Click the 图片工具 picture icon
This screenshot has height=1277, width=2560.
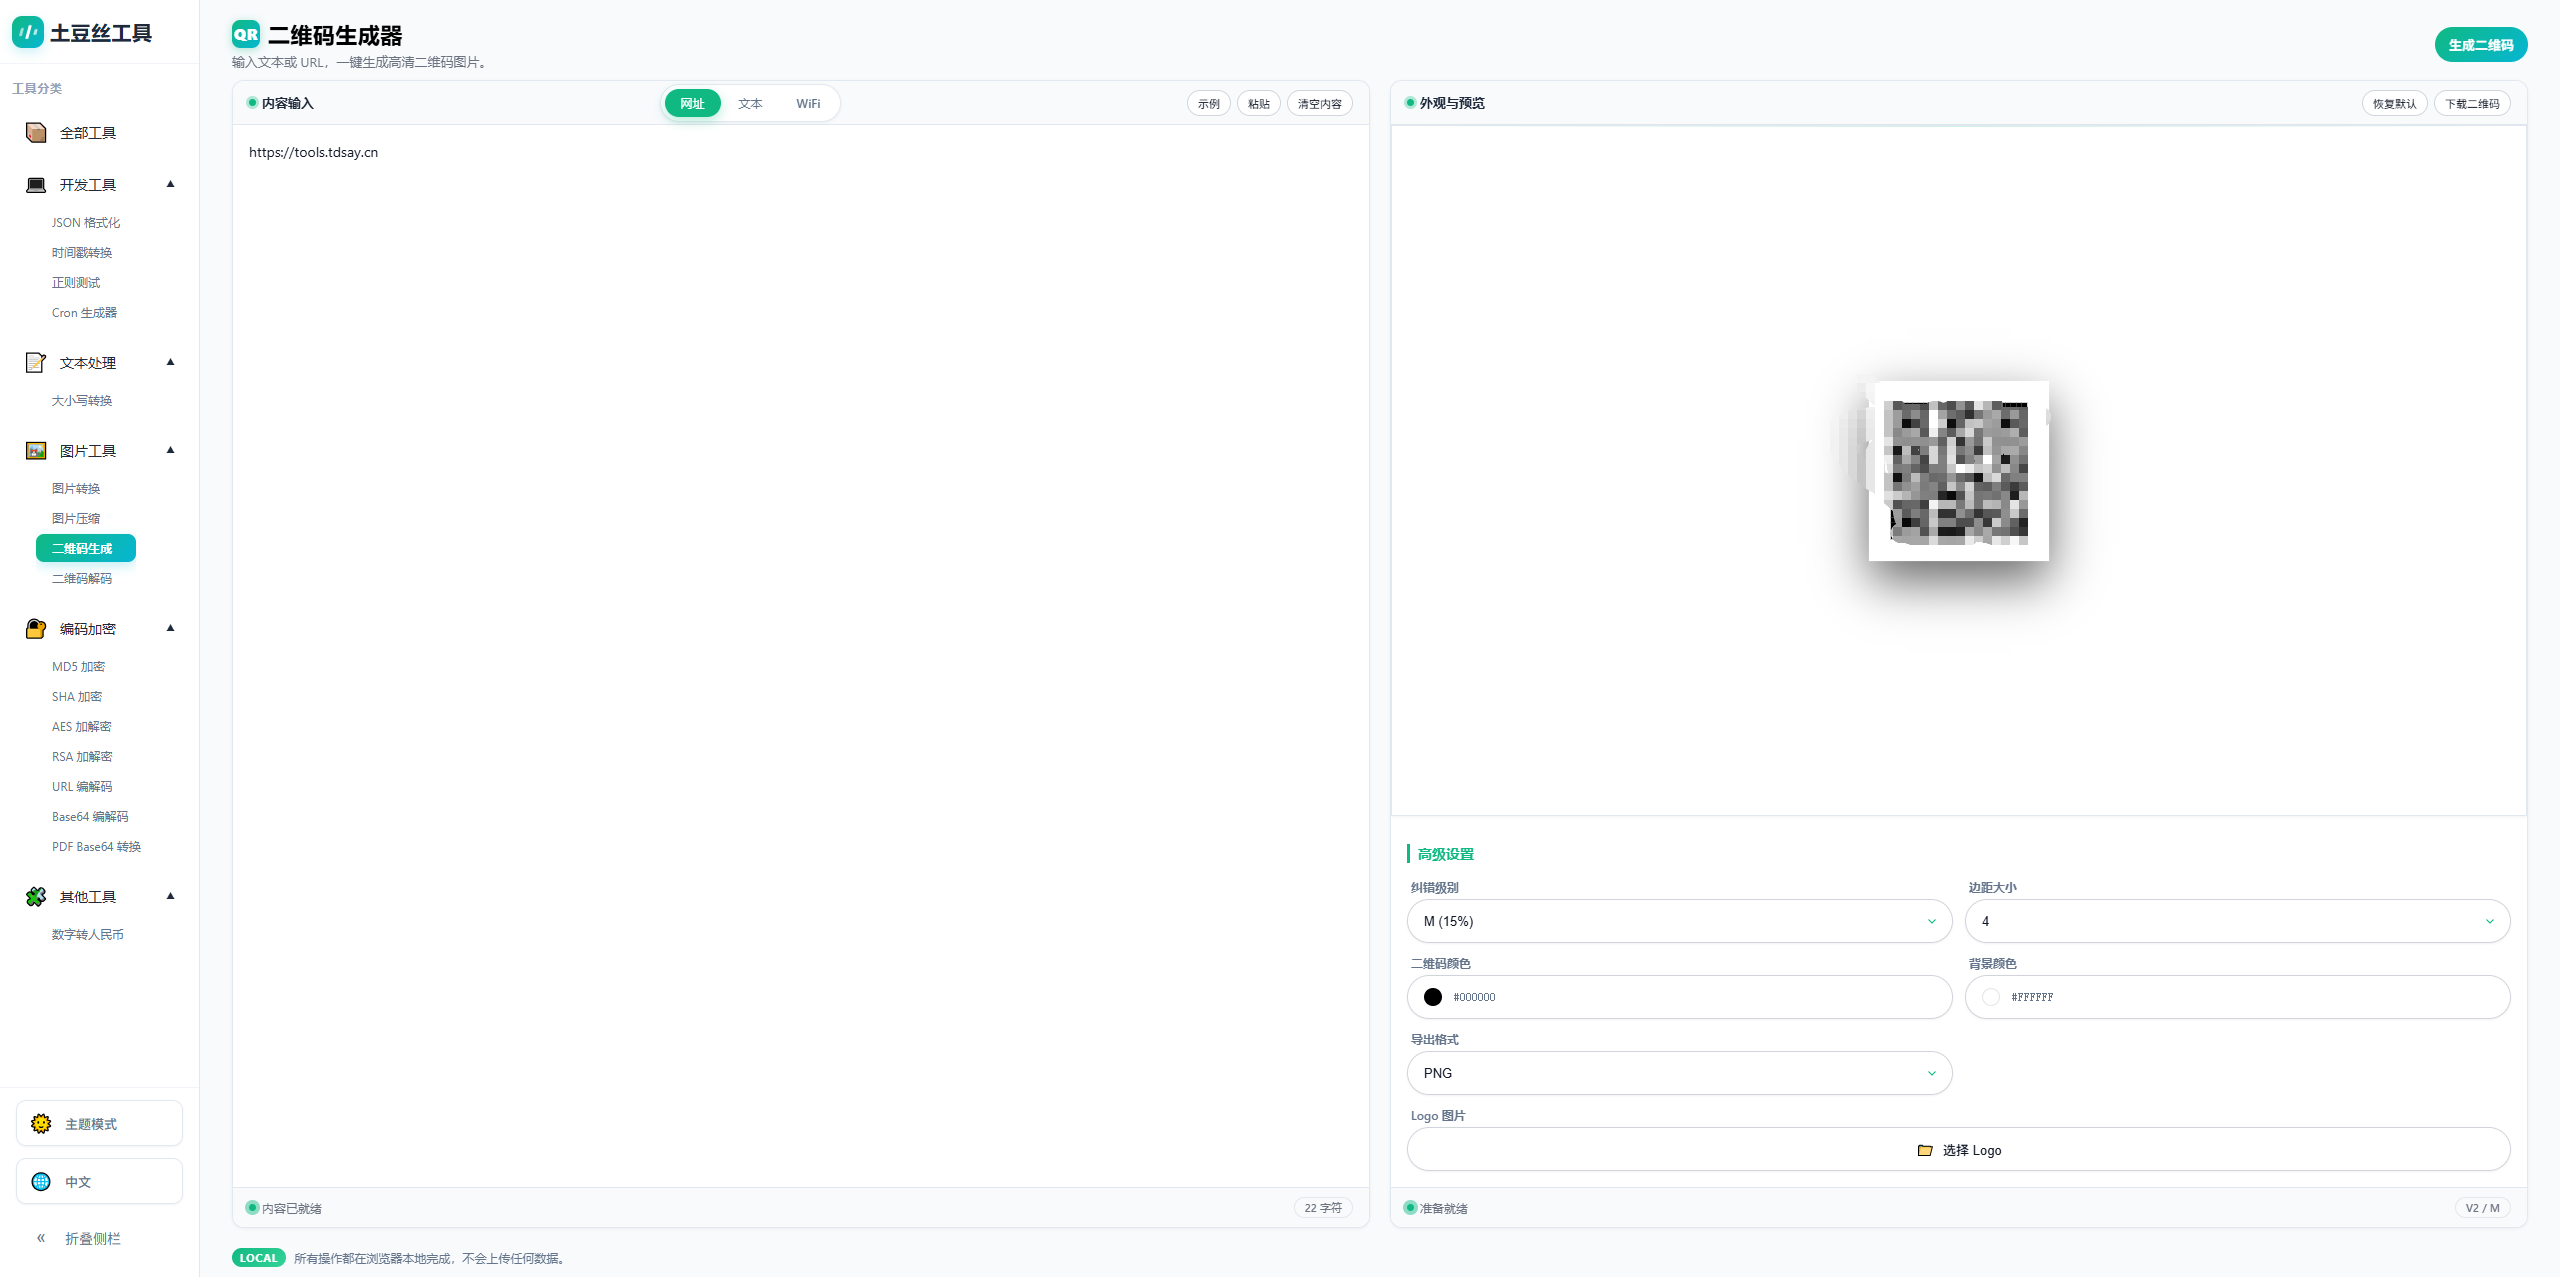(x=36, y=451)
